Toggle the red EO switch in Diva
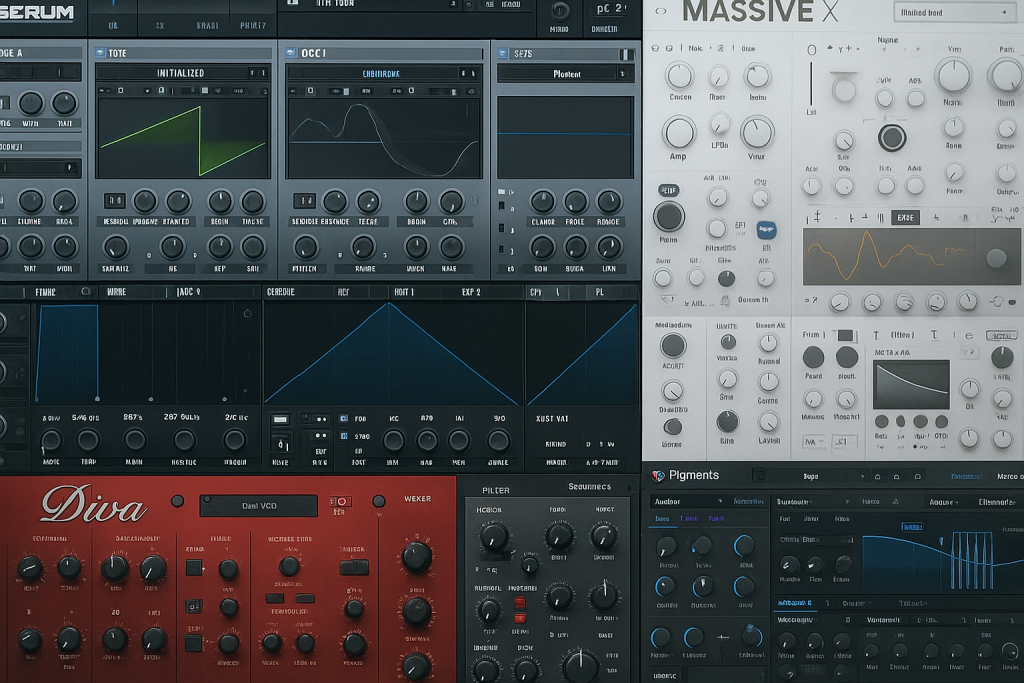 pos(340,501)
